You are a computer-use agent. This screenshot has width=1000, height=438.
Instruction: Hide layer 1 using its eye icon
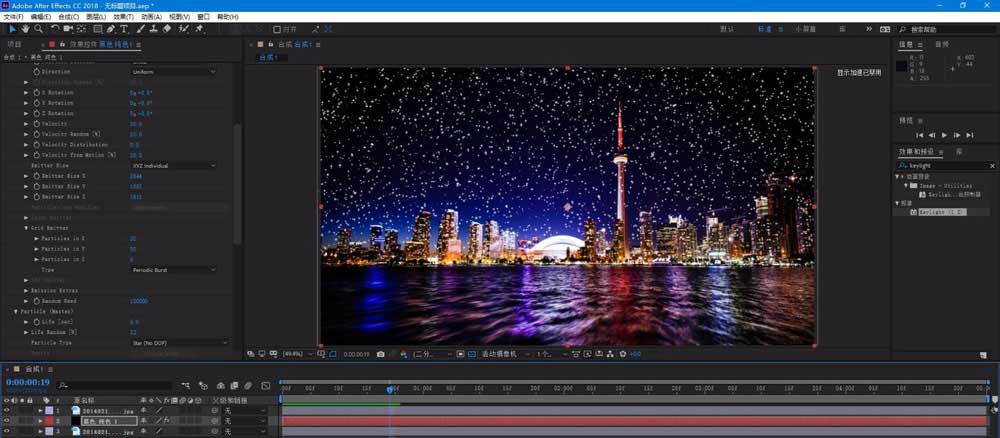(x=7, y=410)
